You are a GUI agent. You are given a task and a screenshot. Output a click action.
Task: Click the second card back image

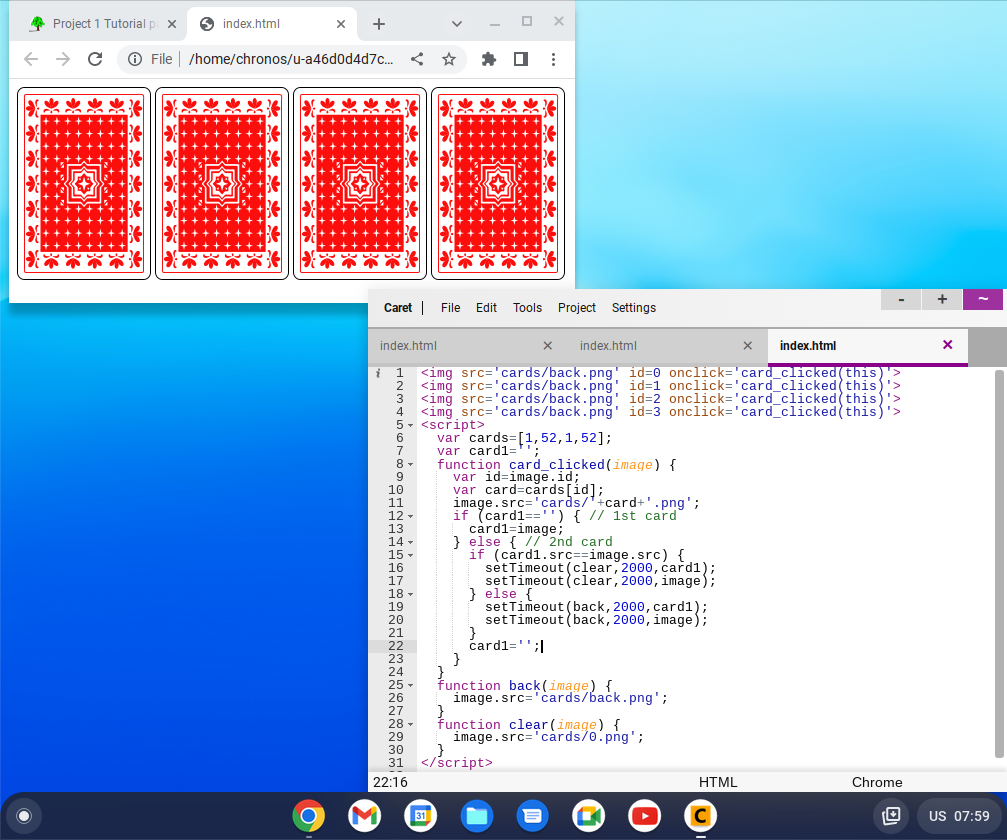tap(222, 183)
